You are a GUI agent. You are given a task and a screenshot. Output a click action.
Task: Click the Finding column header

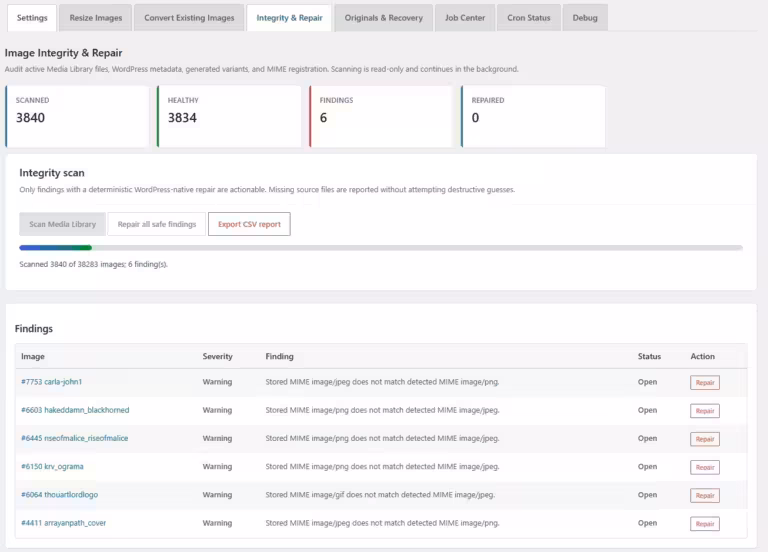pyautogui.click(x=279, y=356)
